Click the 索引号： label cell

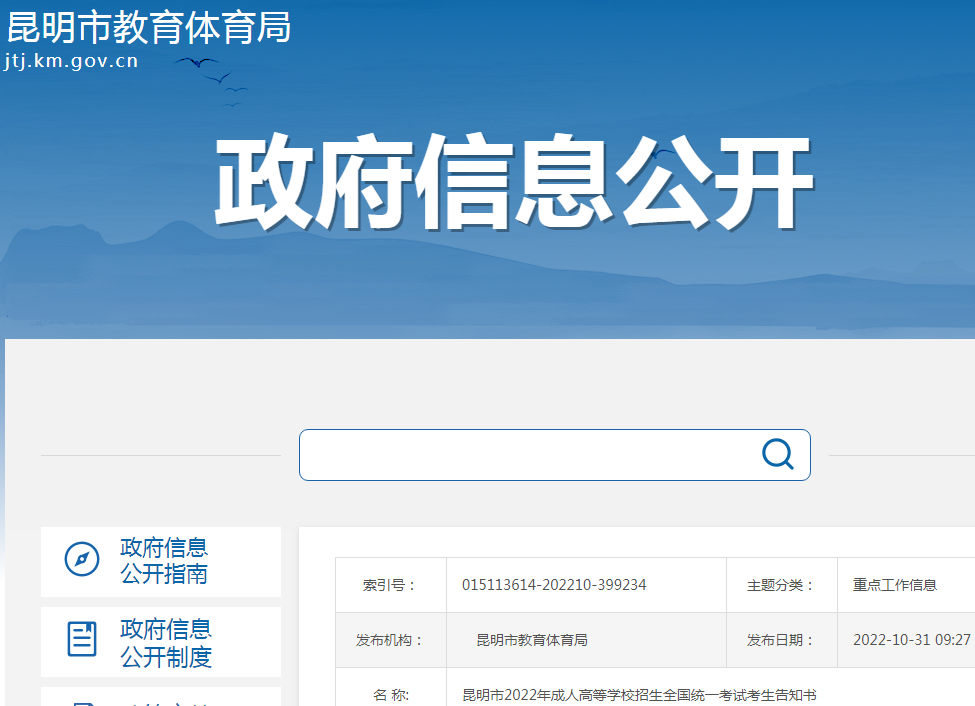(x=391, y=585)
